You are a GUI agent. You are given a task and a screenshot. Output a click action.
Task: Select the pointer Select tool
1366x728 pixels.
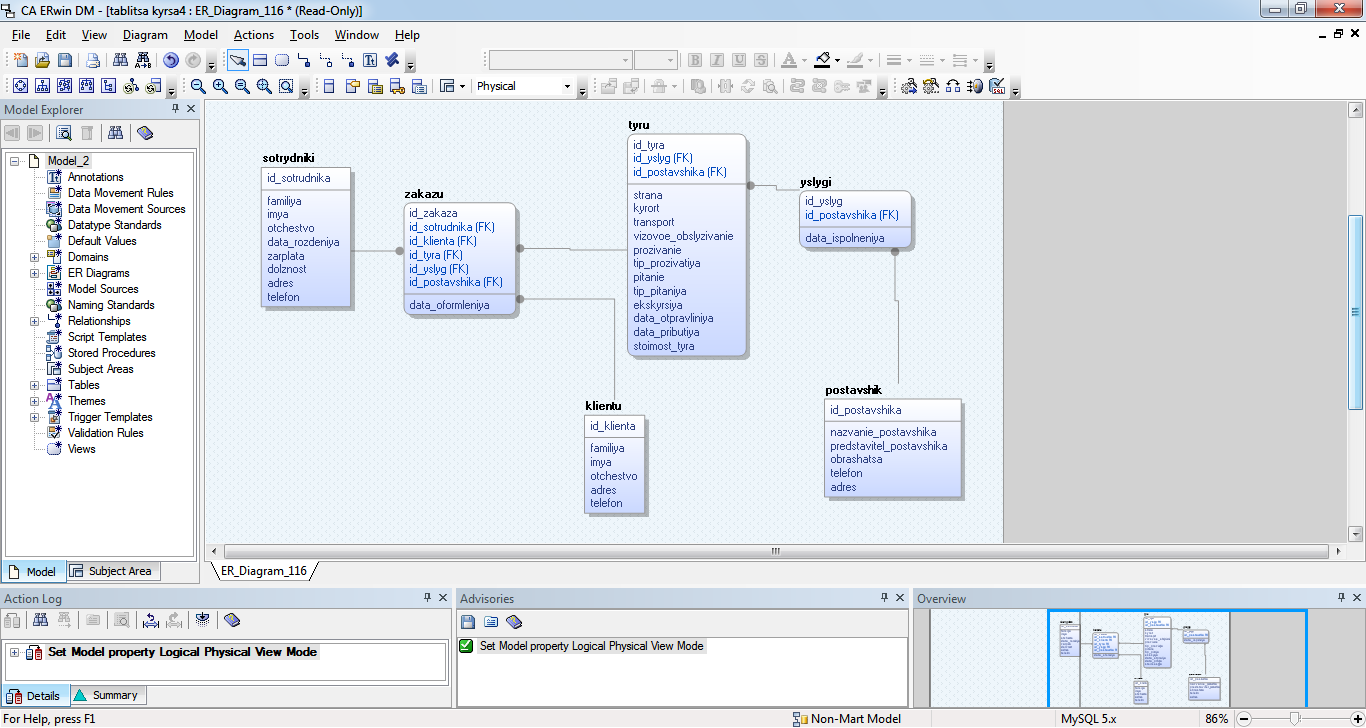[x=237, y=60]
